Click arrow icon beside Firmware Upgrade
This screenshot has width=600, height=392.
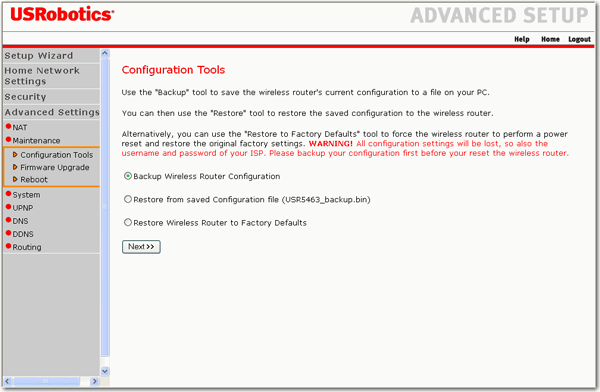[x=15, y=167]
